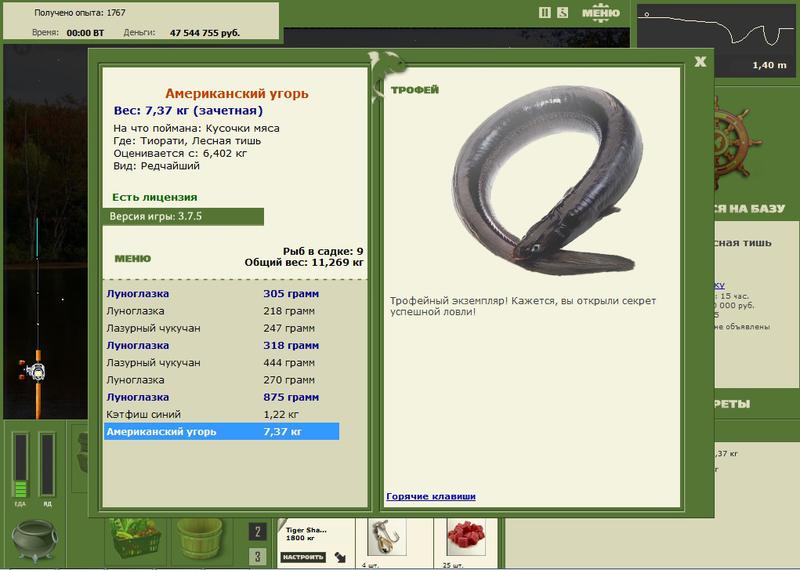Click the arrow icon beside НАСТРОИТЬ

pyautogui.click(x=340, y=557)
